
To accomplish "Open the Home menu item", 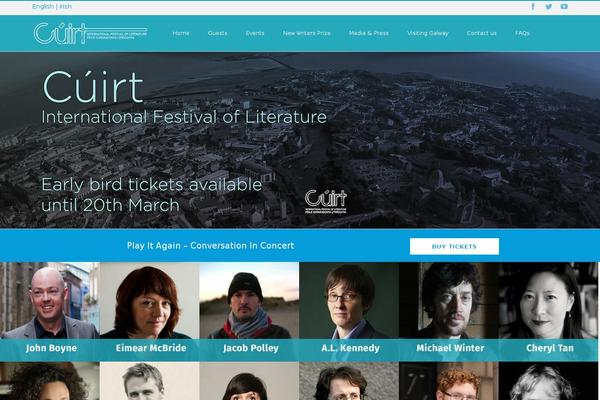I will [181, 33].
